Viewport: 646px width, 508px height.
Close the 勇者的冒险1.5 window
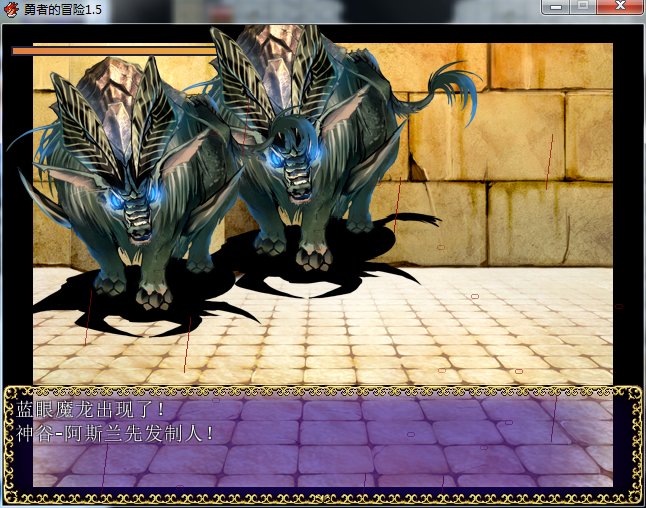(x=620, y=6)
